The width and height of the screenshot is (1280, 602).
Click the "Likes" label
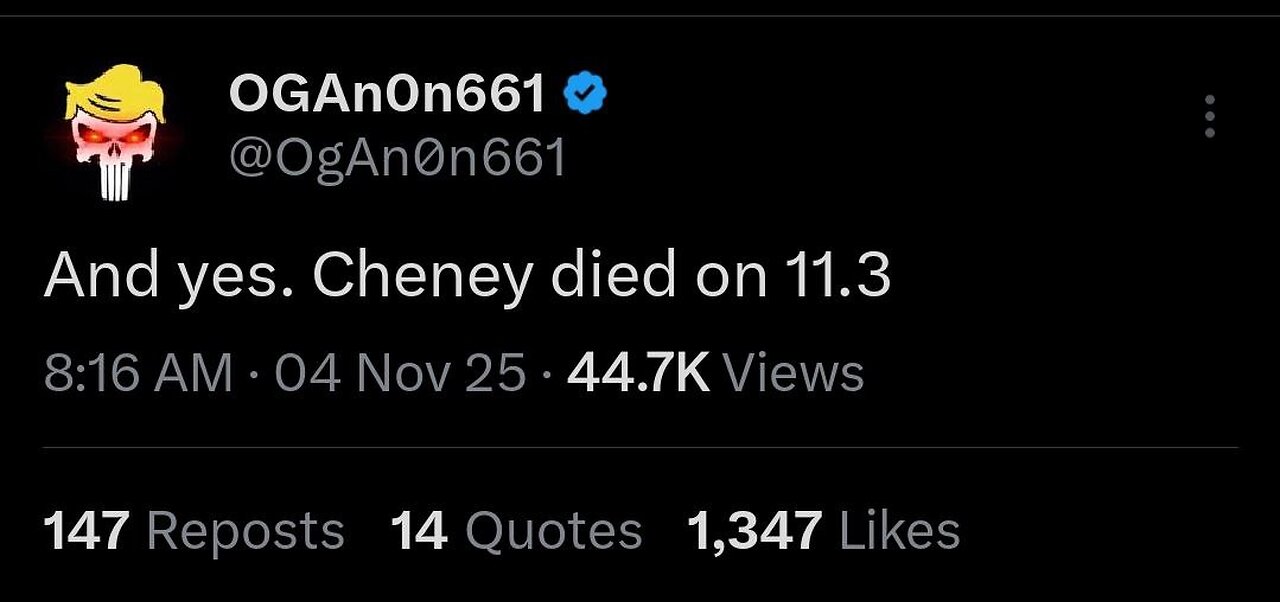tap(899, 531)
